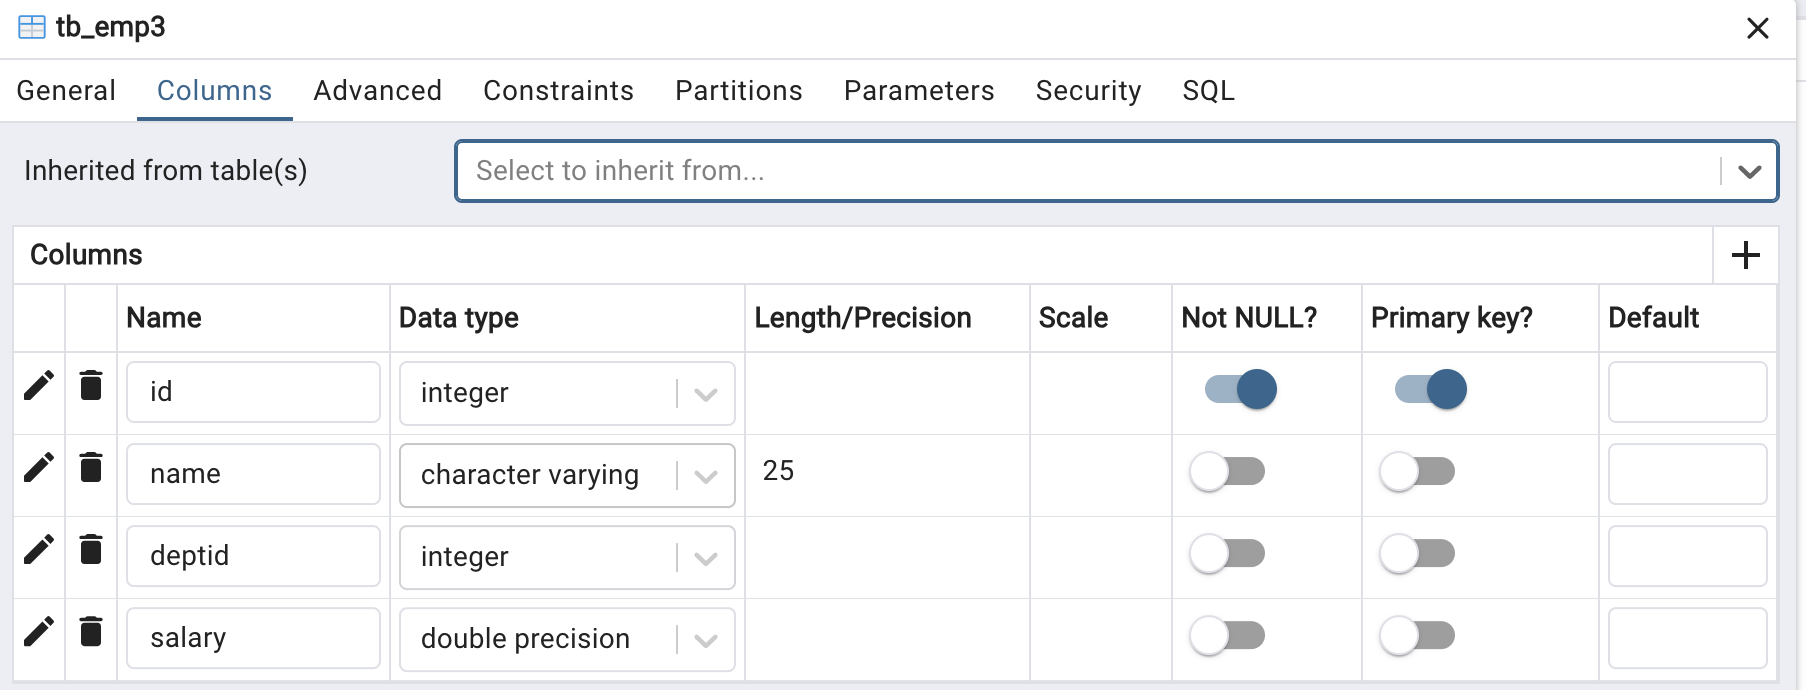Switch to the Constraints tab
This screenshot has width=1806, height=690.
(558, 91)
